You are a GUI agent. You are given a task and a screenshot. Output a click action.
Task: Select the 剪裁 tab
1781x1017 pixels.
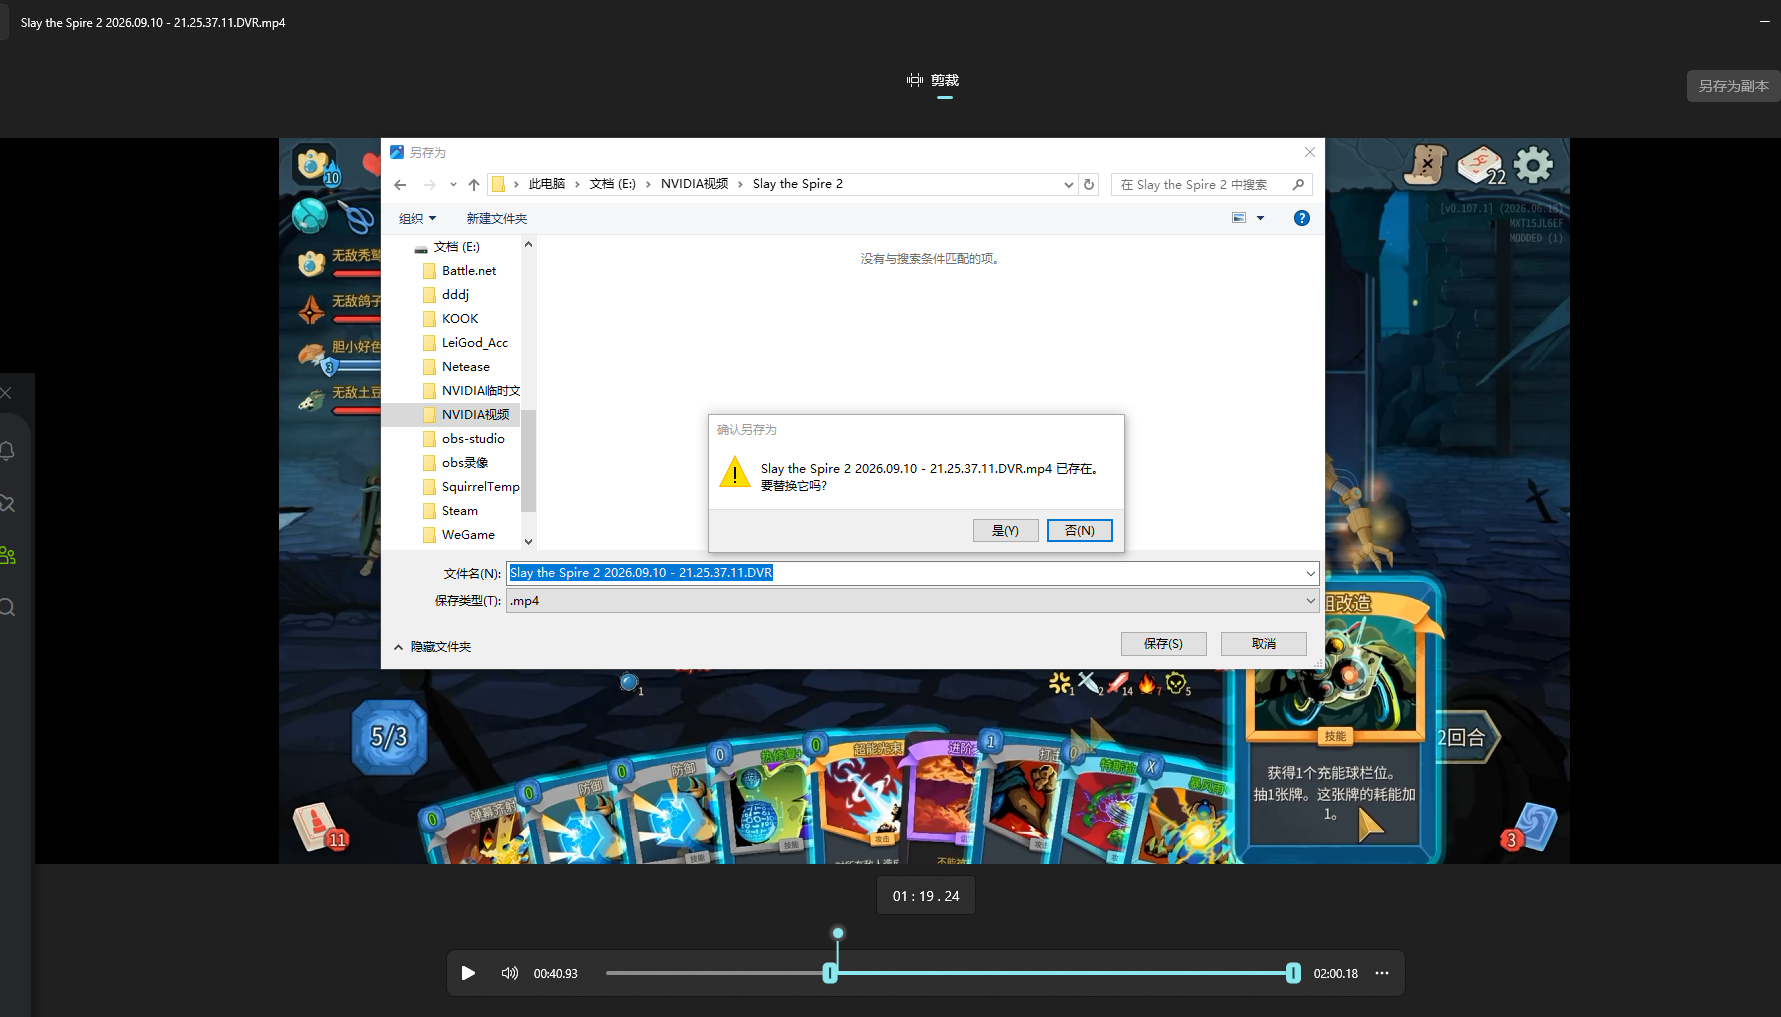pos(933,80)
